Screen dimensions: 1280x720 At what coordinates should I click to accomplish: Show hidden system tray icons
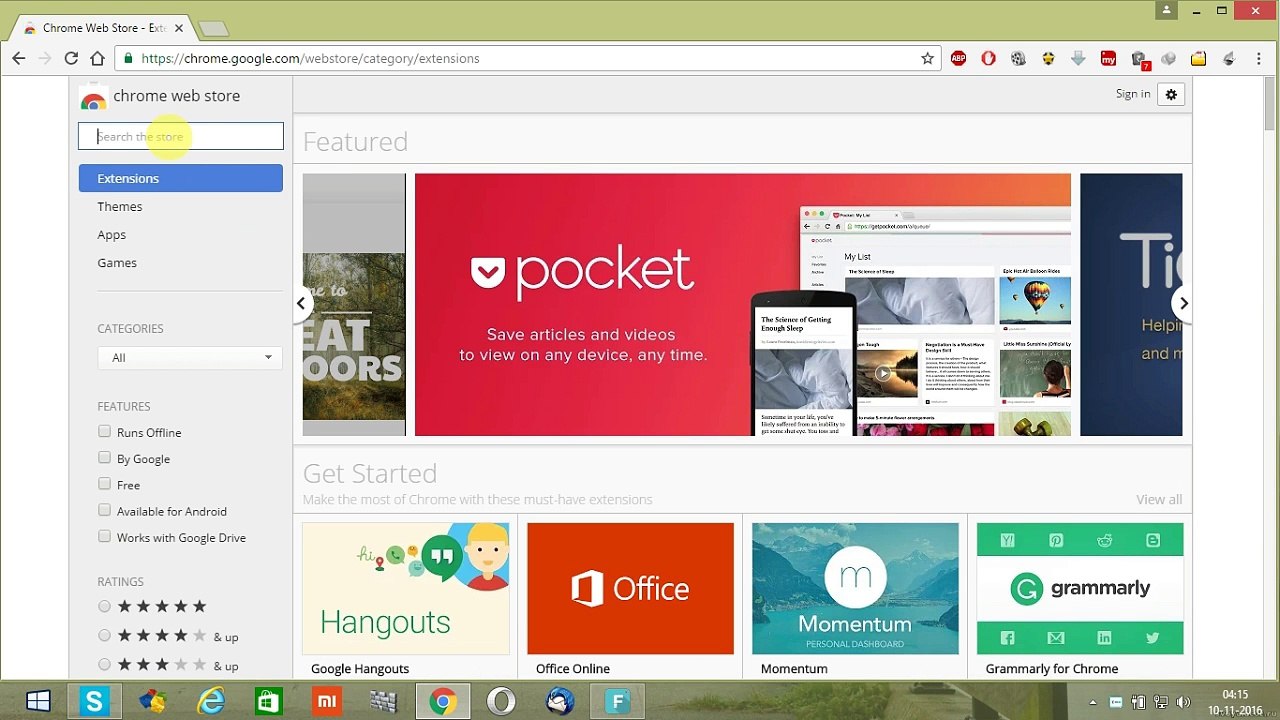(1092, 702)
